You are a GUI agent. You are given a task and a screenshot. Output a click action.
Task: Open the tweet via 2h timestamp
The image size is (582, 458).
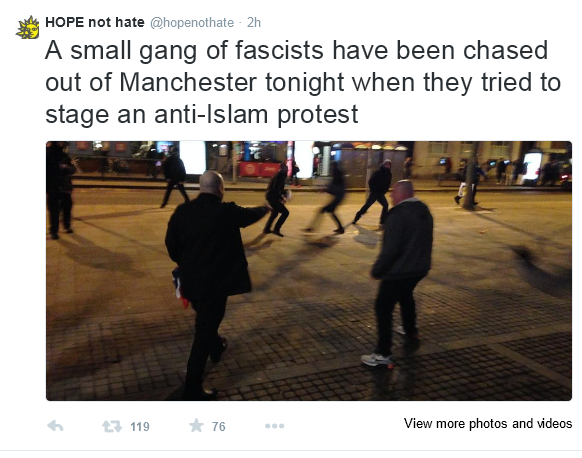pos(254,23)
